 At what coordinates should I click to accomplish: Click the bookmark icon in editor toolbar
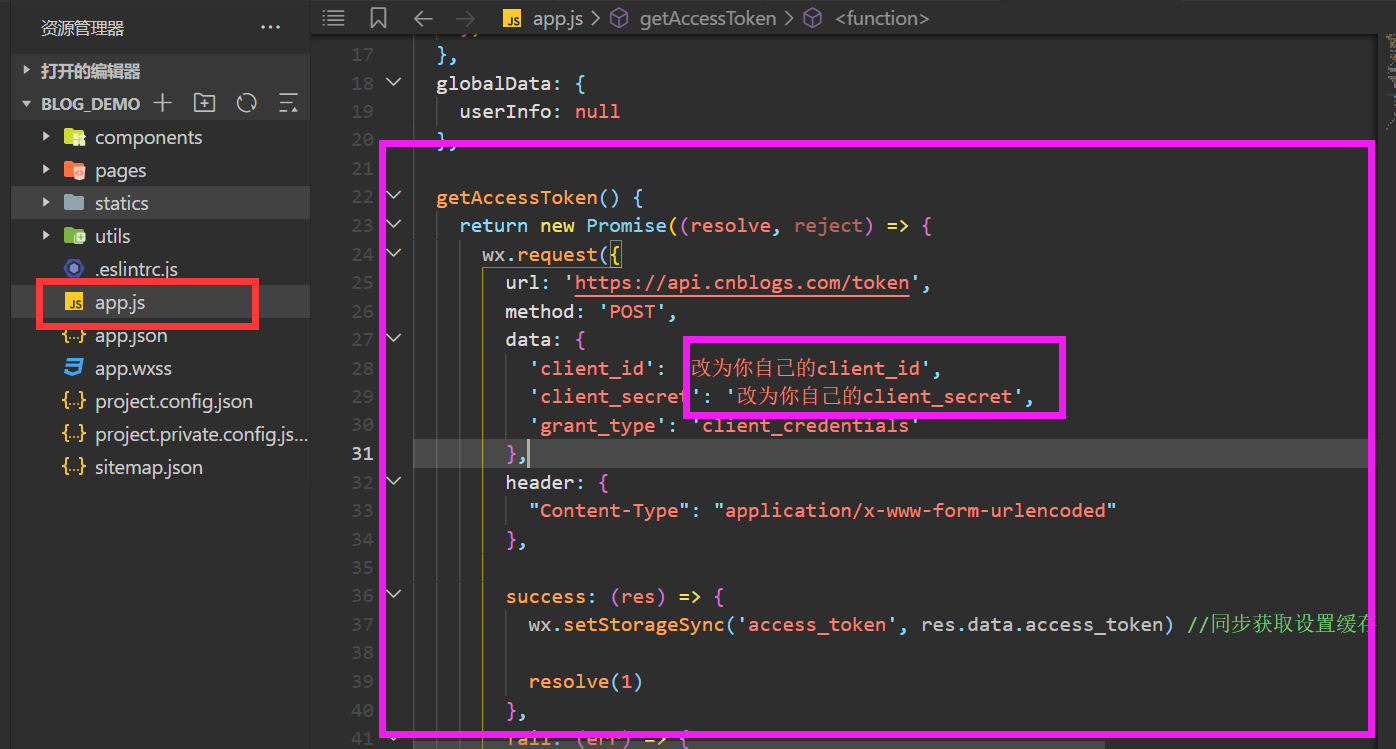pyautogui.click(x=378, y=18)
